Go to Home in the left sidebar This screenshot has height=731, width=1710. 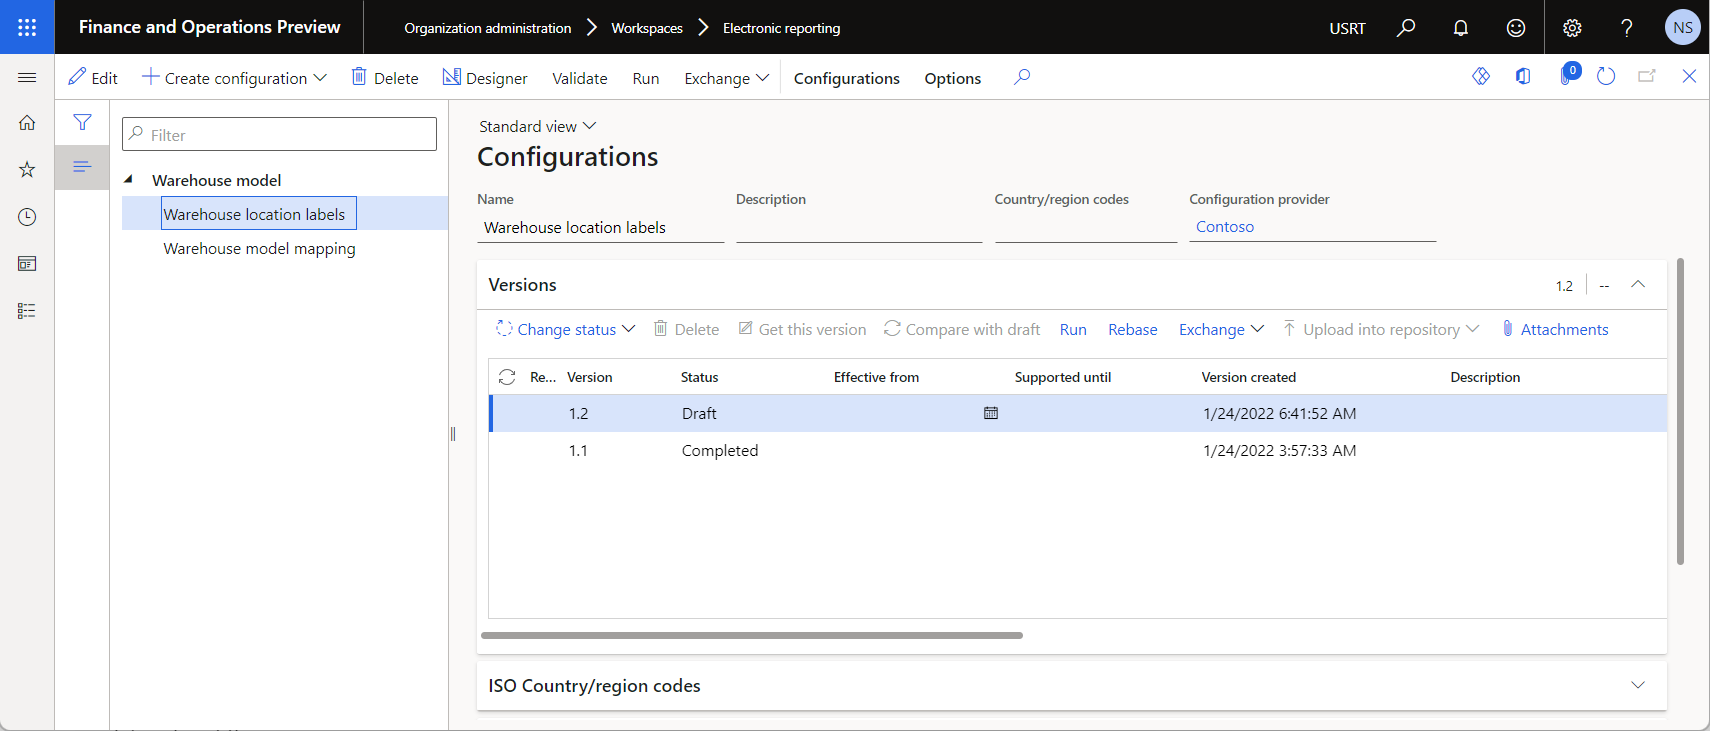27,123
